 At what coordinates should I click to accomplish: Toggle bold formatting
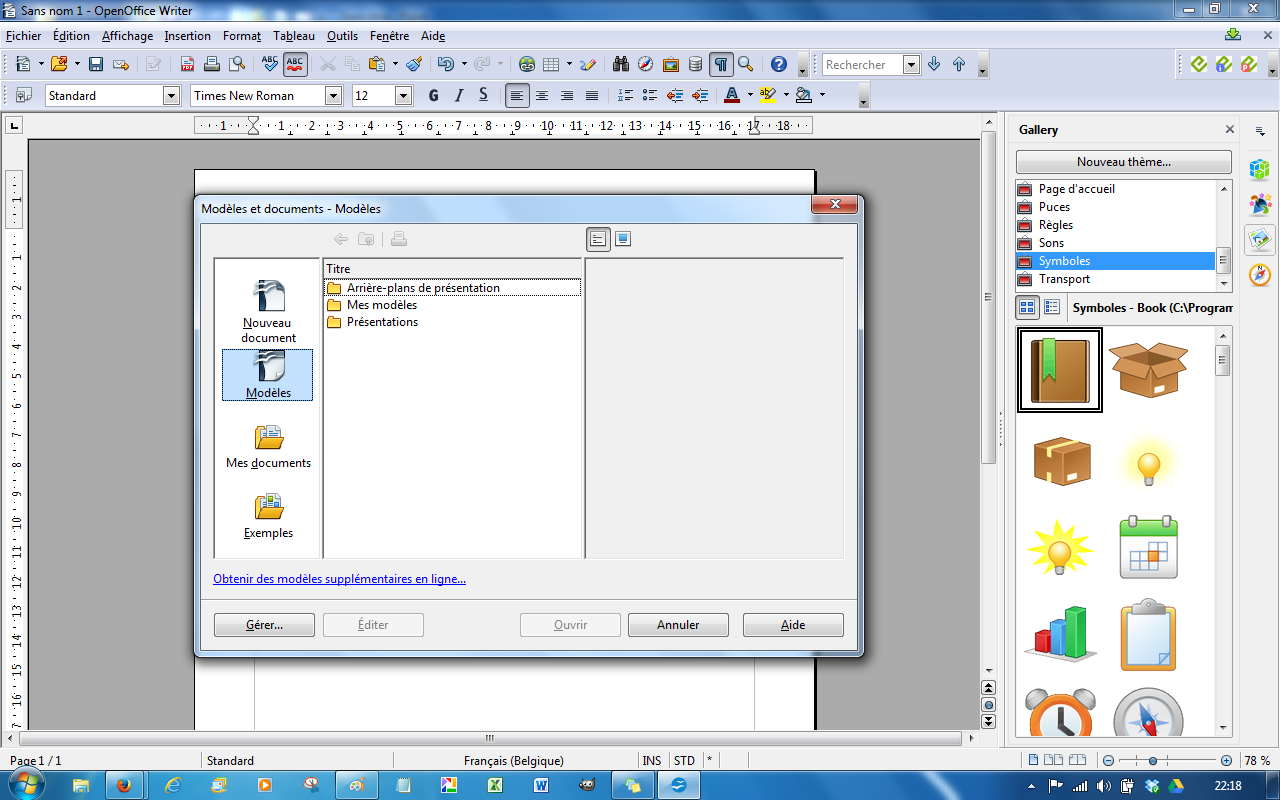[433, 96]
